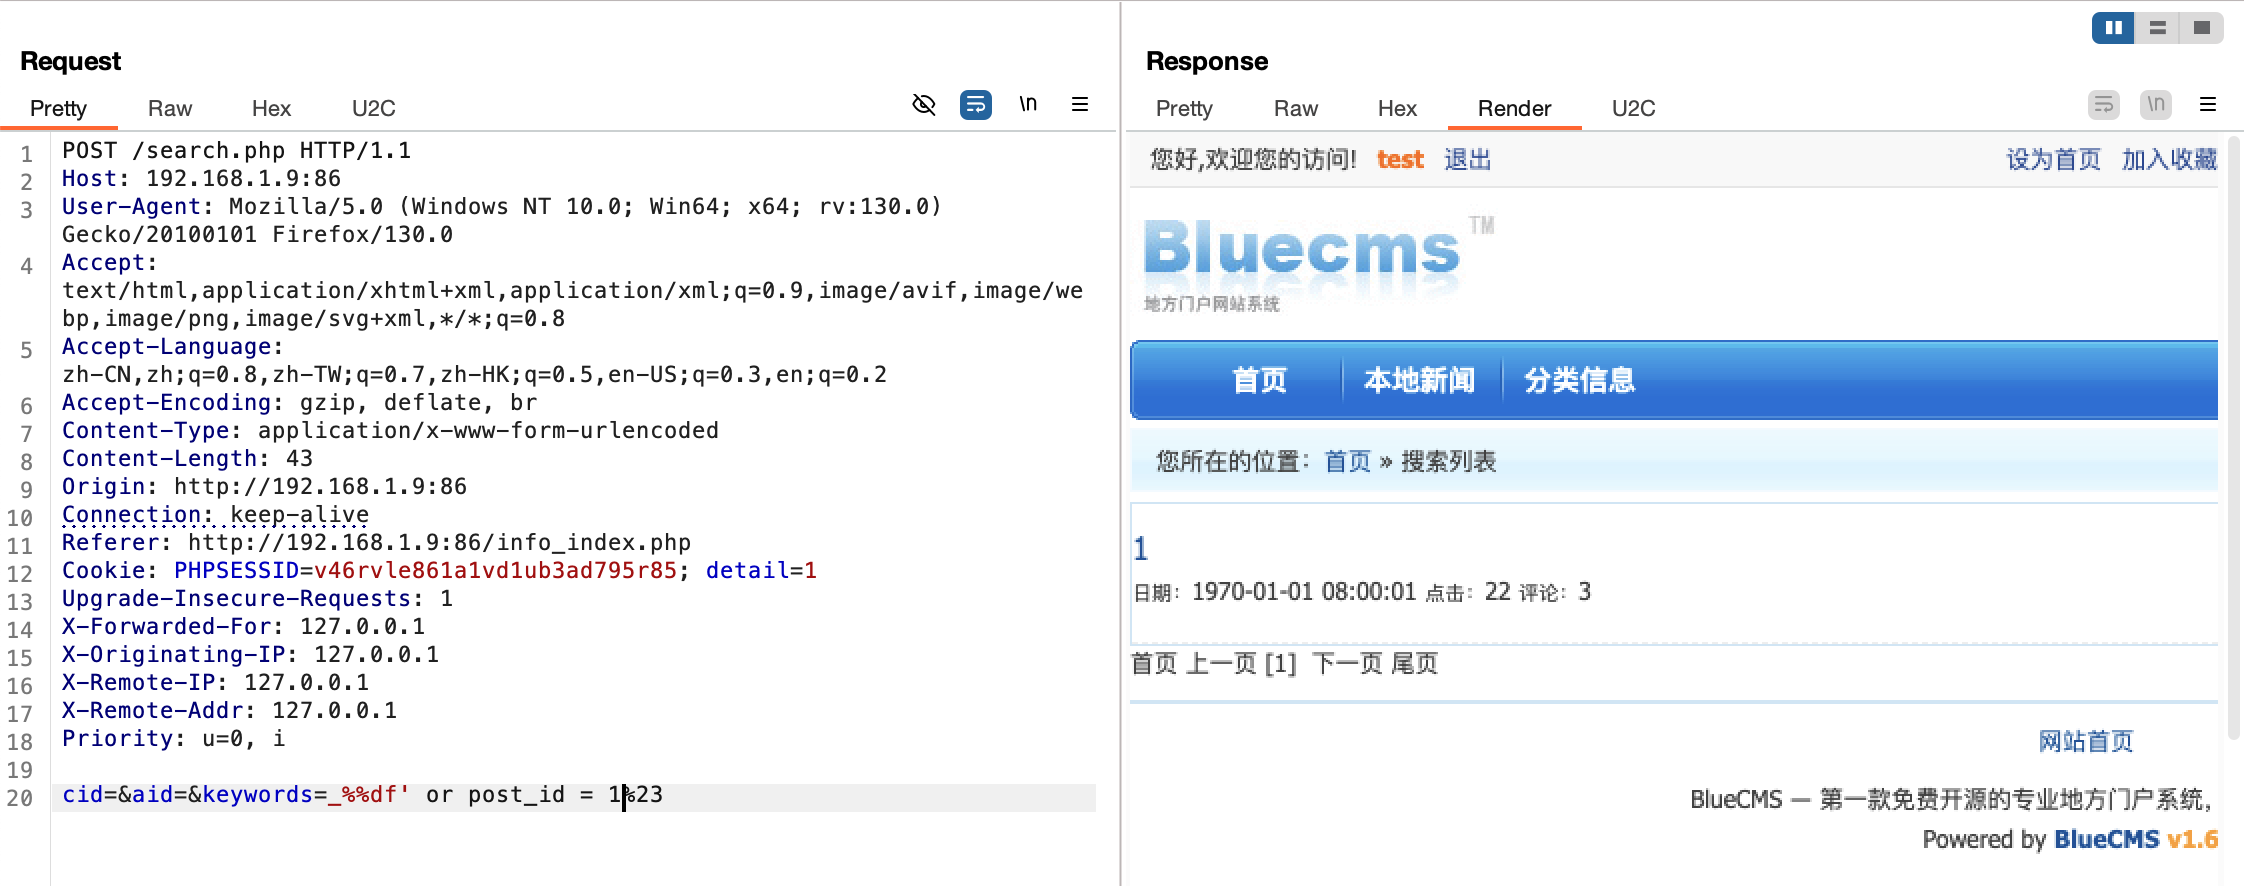
Task: Click the X-Remote-Addr header line
Action: click(x=229, y=710)
